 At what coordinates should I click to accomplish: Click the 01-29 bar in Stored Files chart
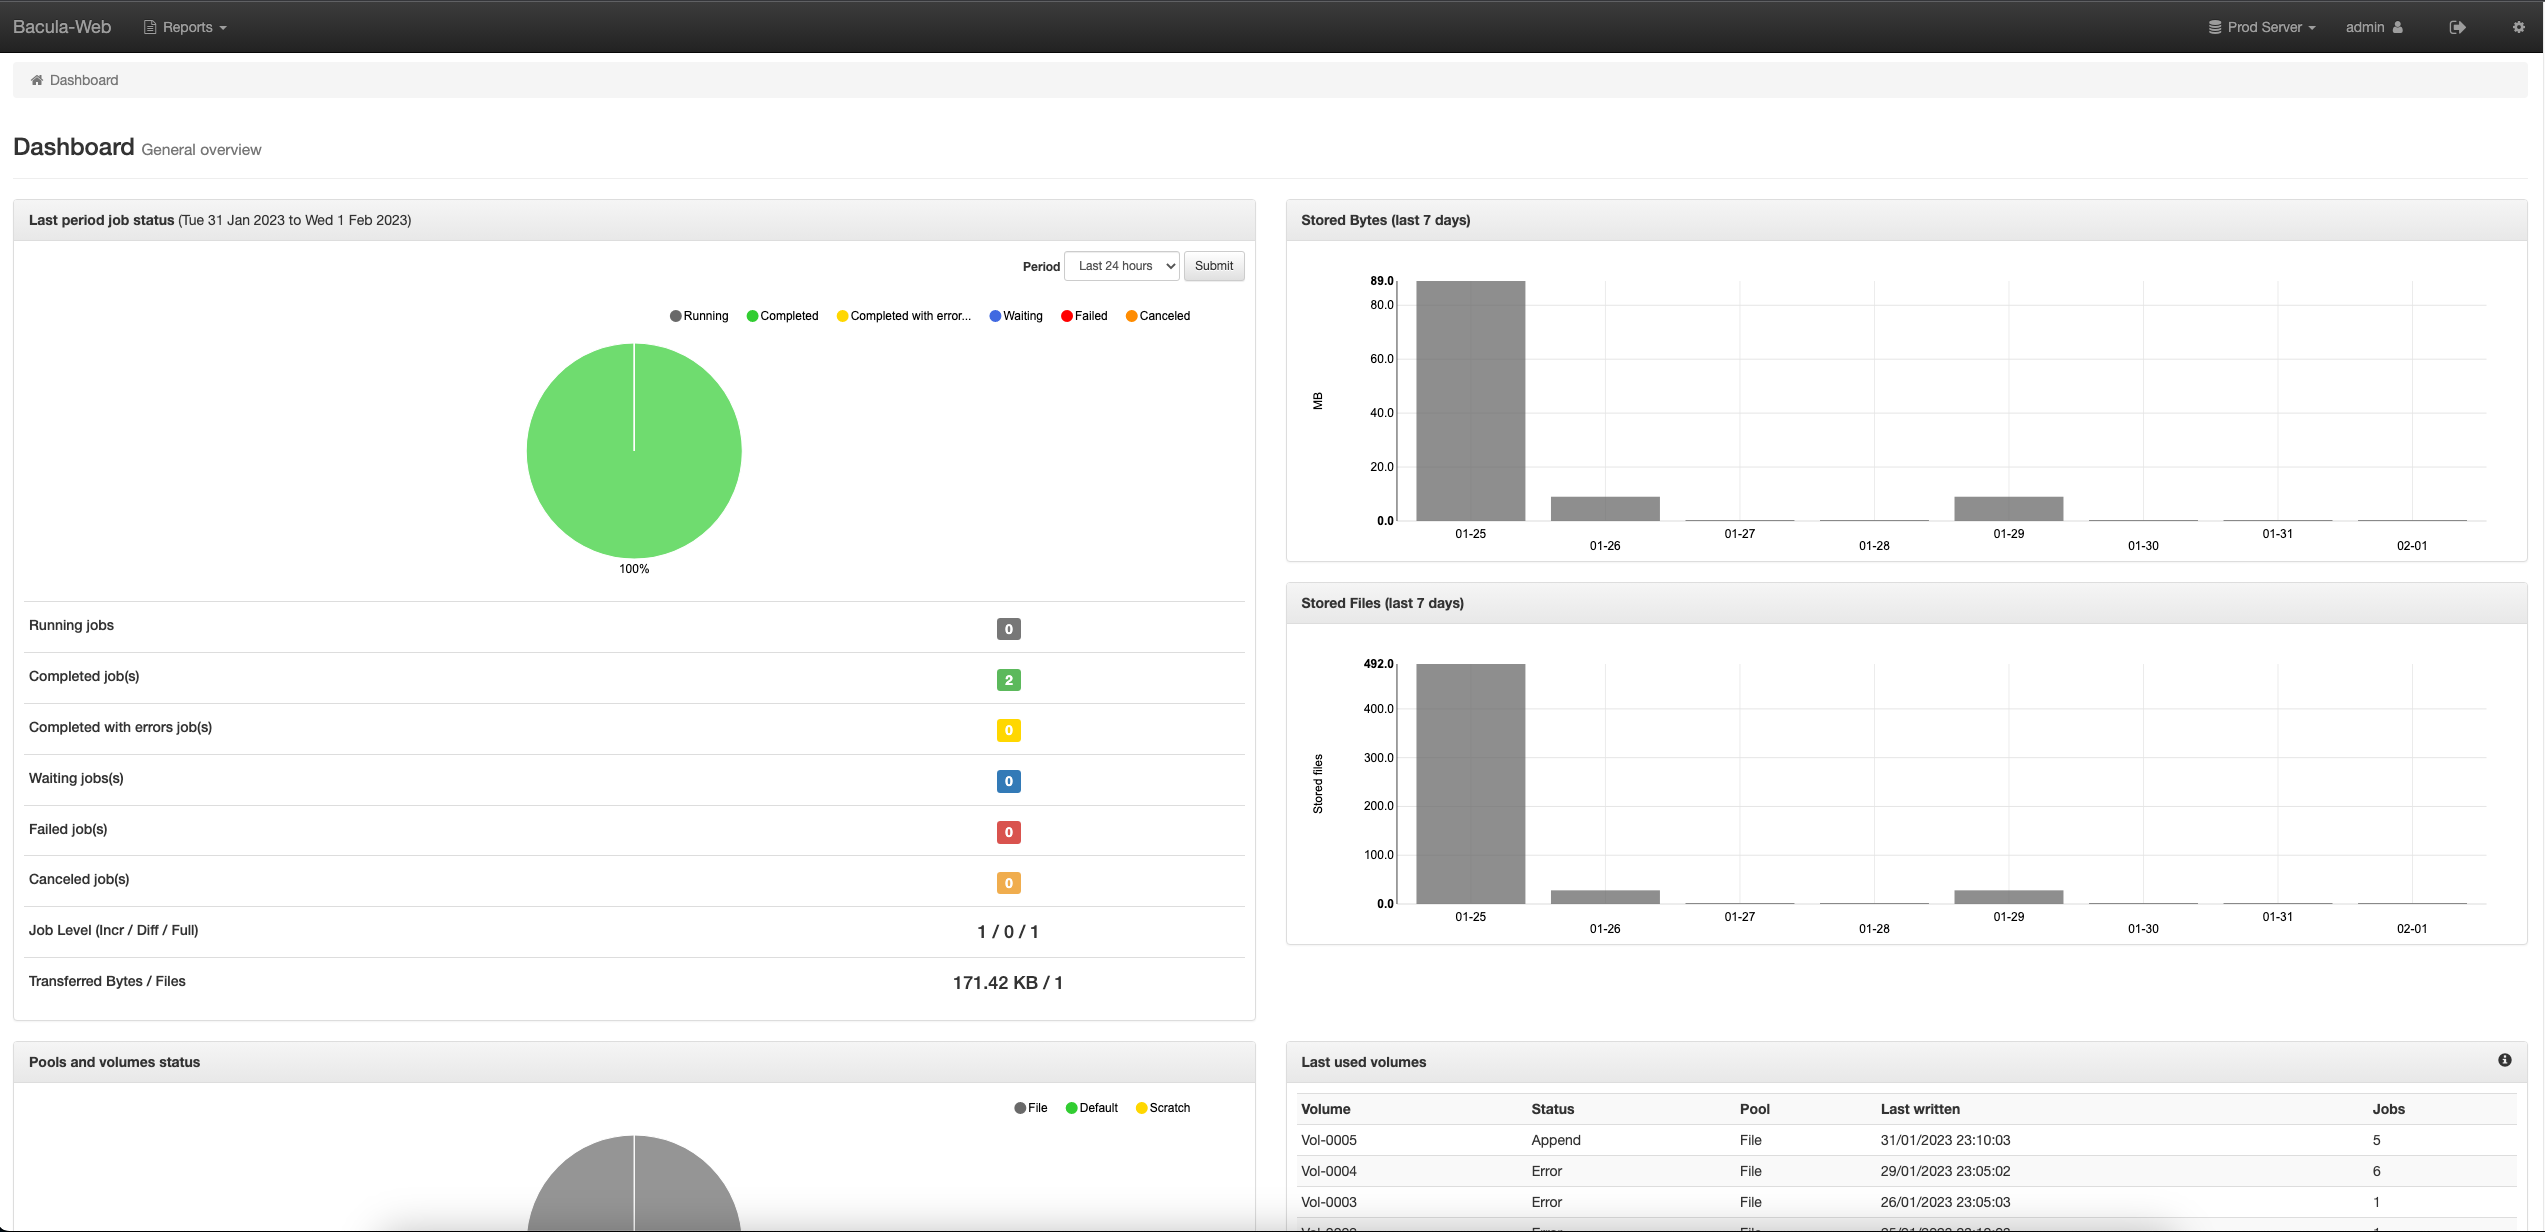2009,897
